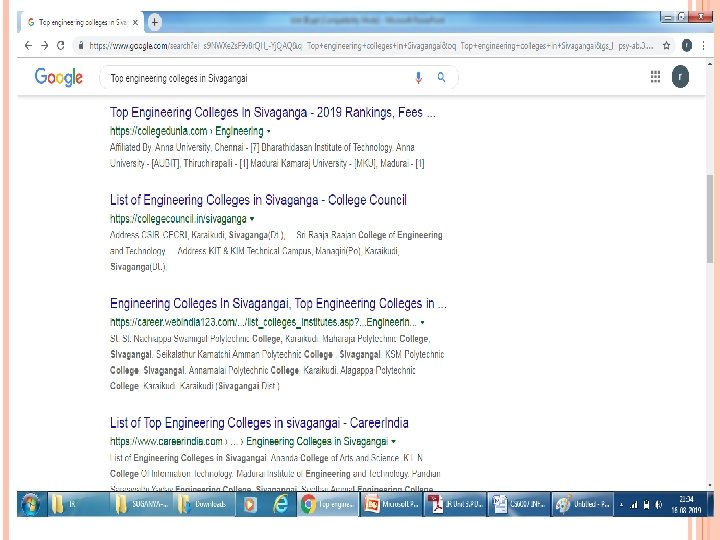This screenshot has height=540, width=720.
Task: Expand the collegecouncil.in result options arrow
Action: (252, 219)
